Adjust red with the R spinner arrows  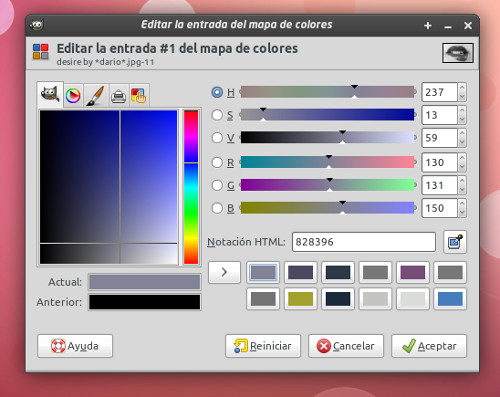pos(462,162)
